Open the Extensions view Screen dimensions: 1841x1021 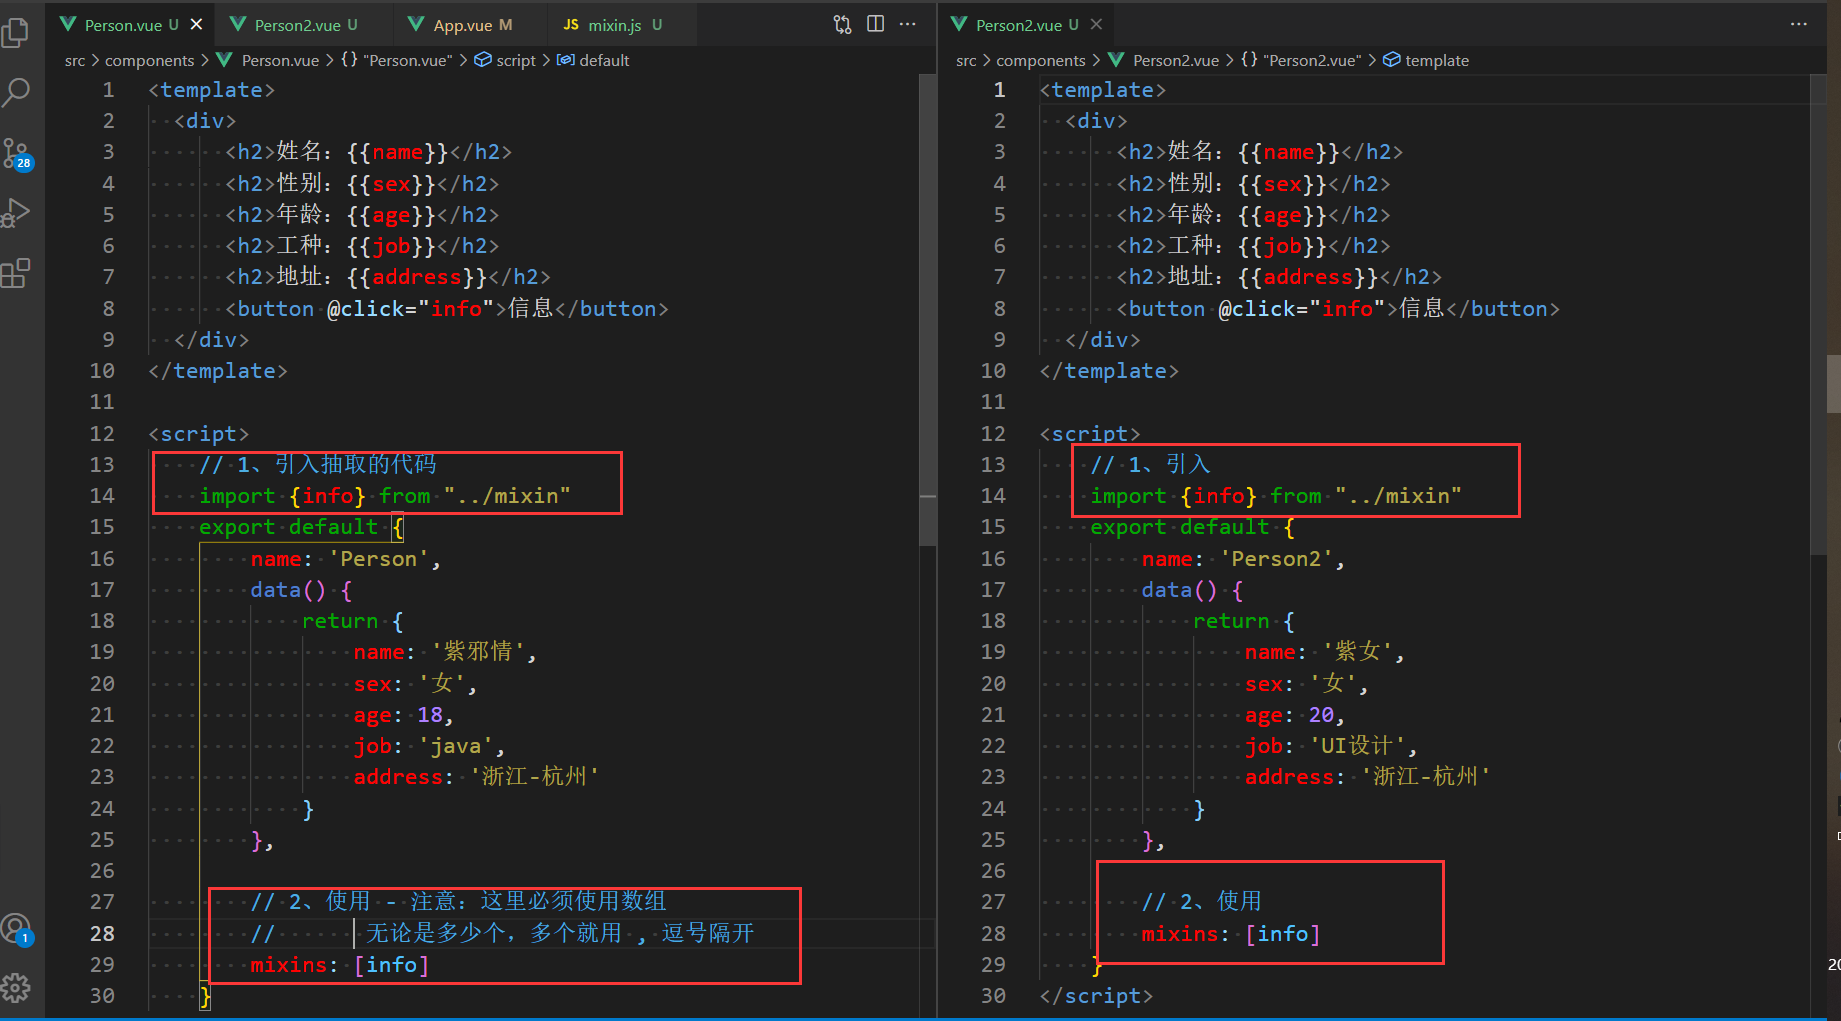pos(17,273)
